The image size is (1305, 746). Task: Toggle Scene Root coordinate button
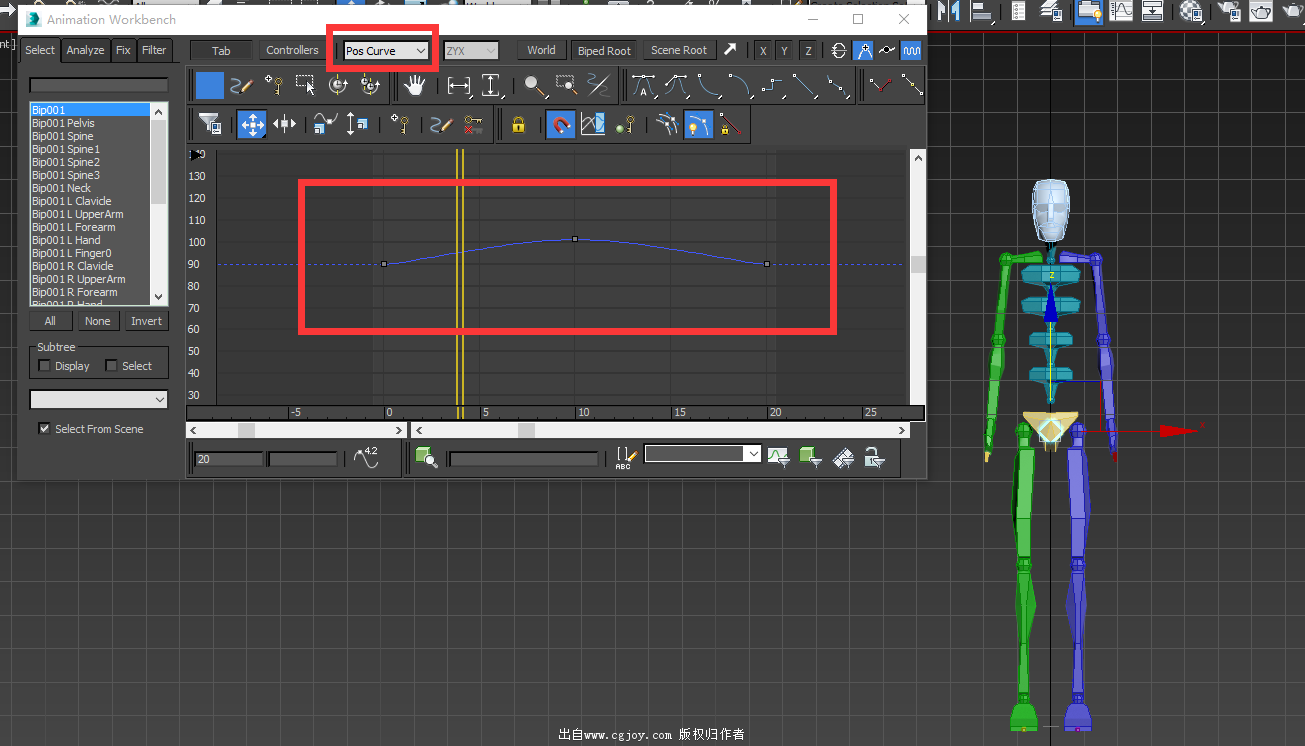point(679,50)
